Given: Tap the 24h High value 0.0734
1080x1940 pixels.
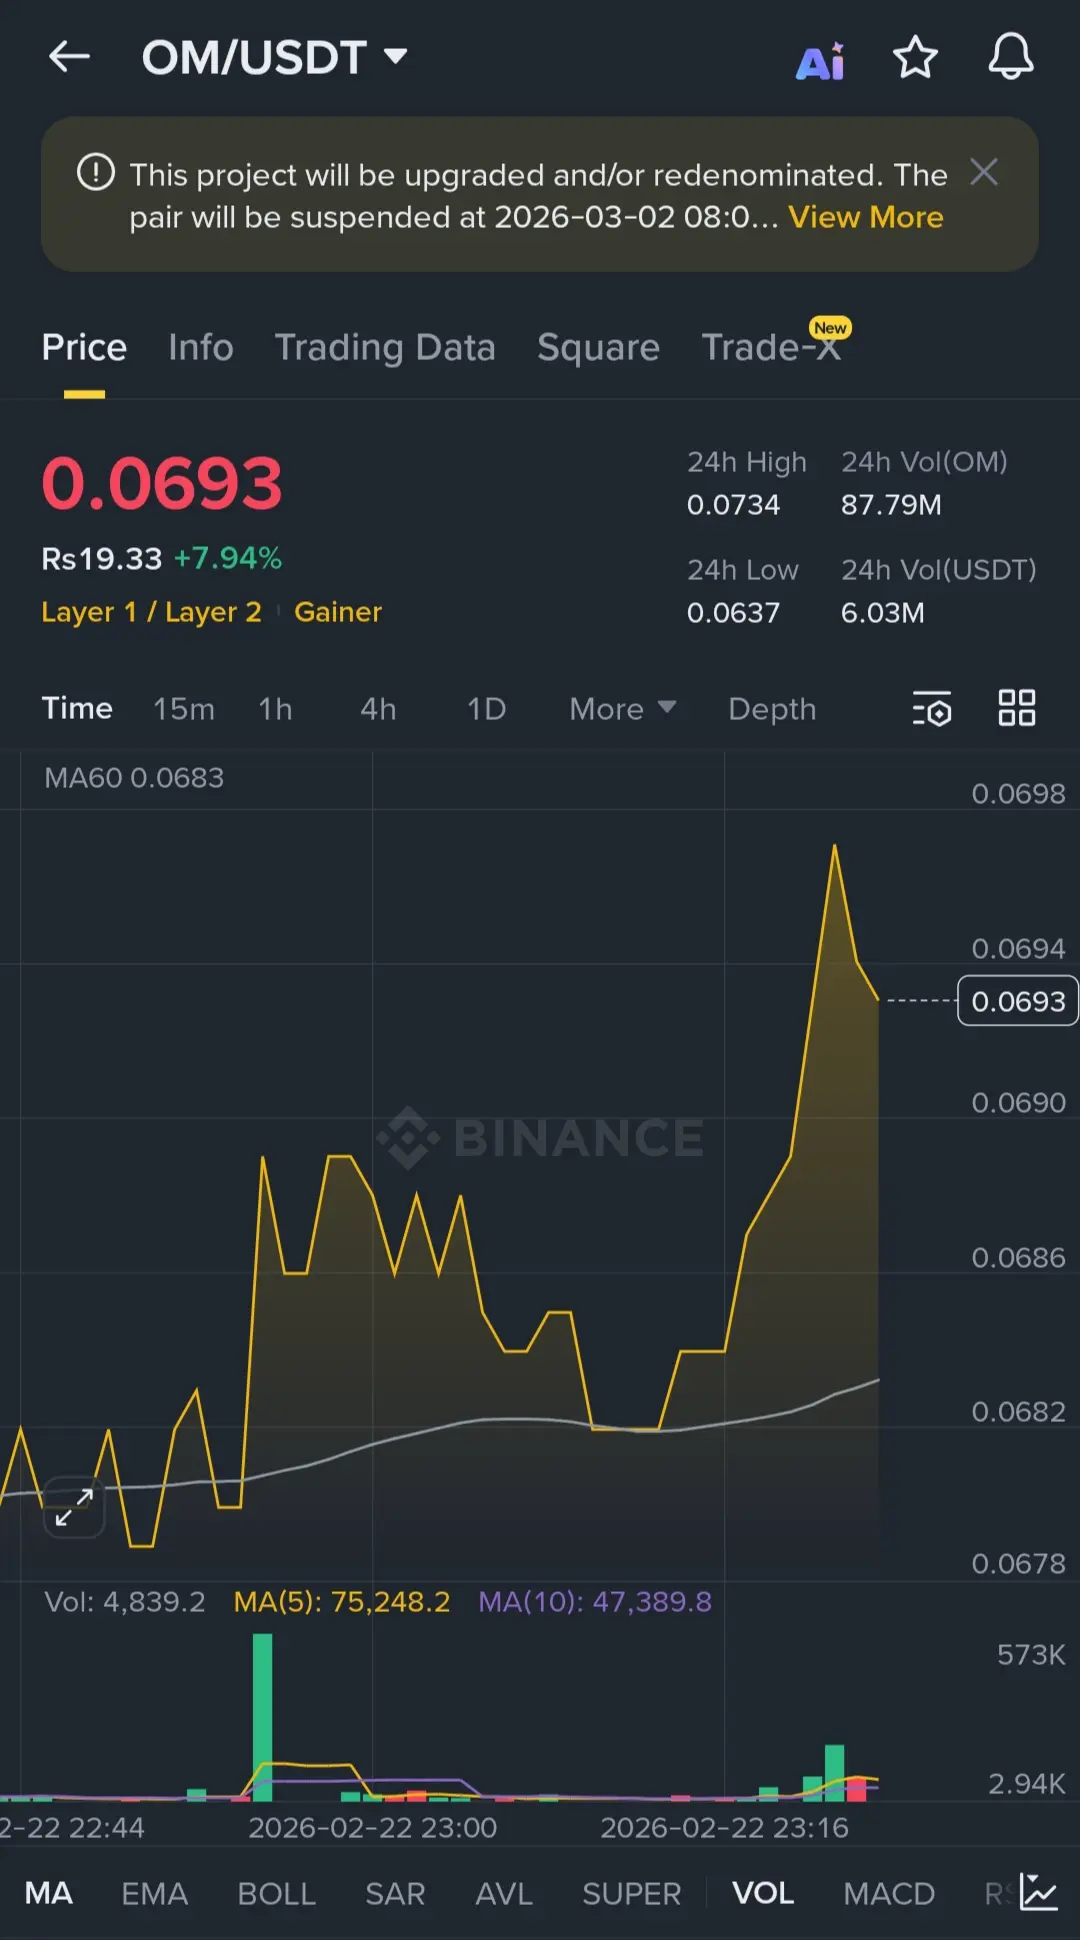Looking at the screenshot, I should pyautogui.click(x=733, y=505).
